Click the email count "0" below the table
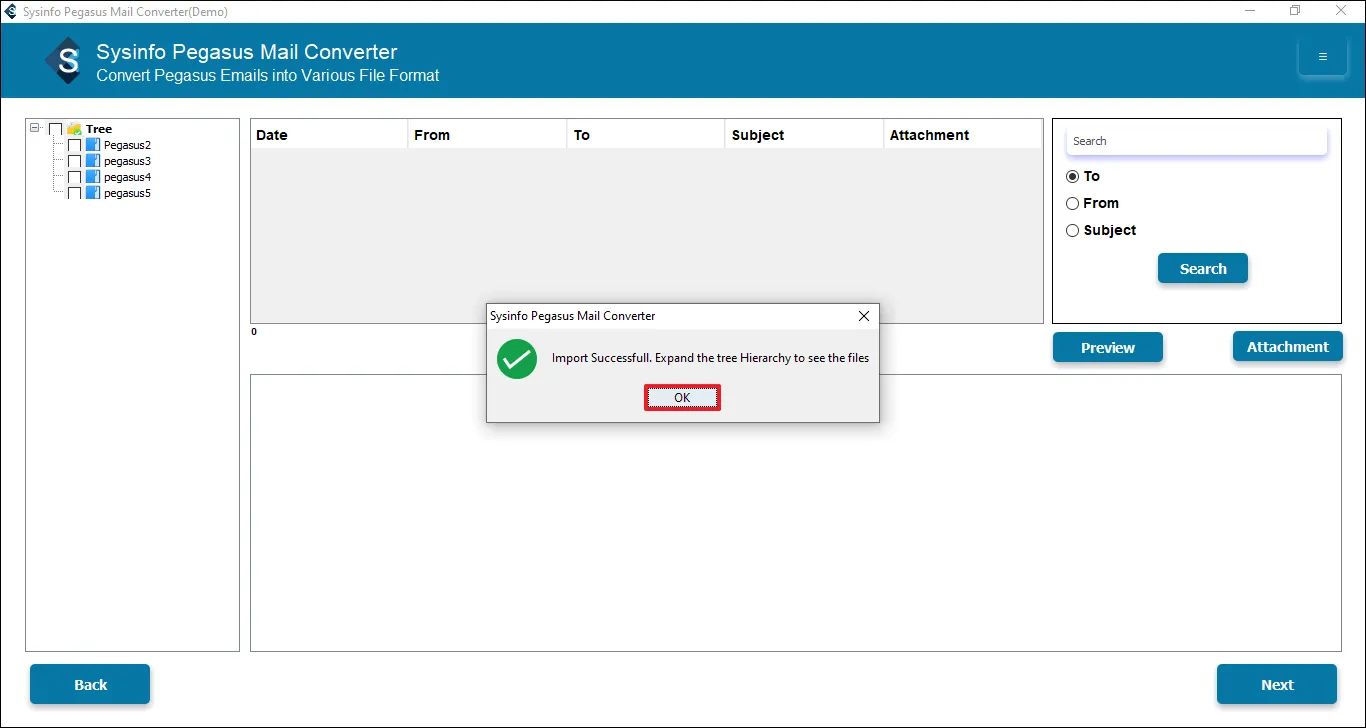This screenshot has height=728, width=1366. (x=254, y=332)
